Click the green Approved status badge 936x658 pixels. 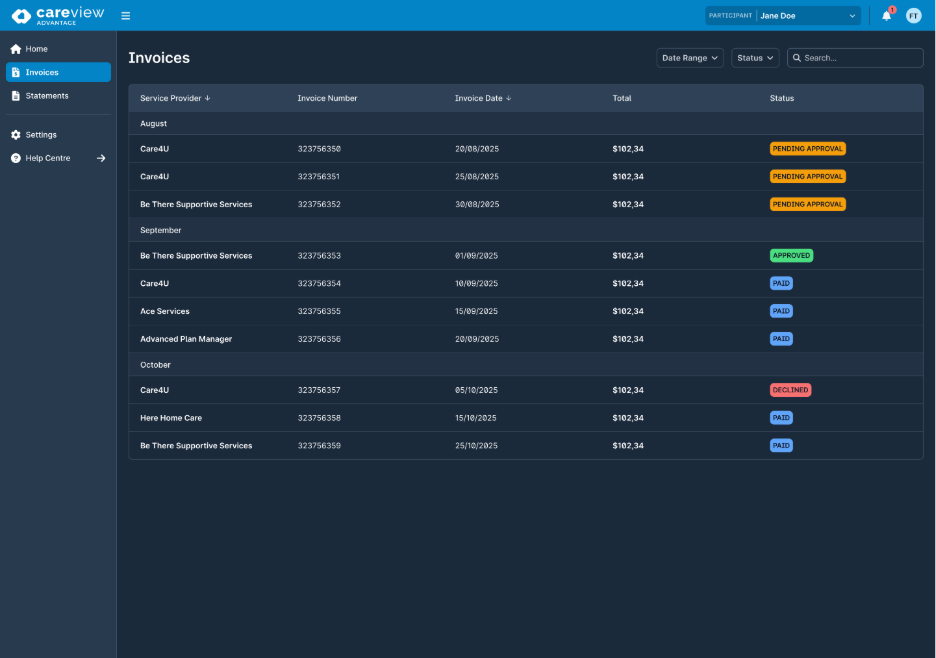pyautogui.click(x=791, y=256)
